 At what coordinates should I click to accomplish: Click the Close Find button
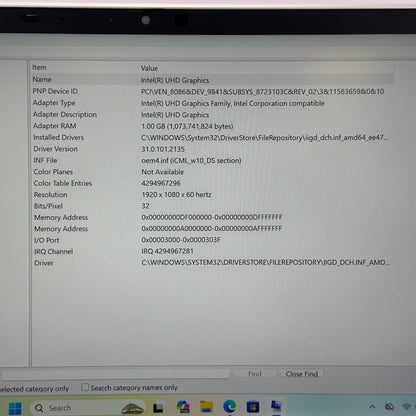pos(302,374)
